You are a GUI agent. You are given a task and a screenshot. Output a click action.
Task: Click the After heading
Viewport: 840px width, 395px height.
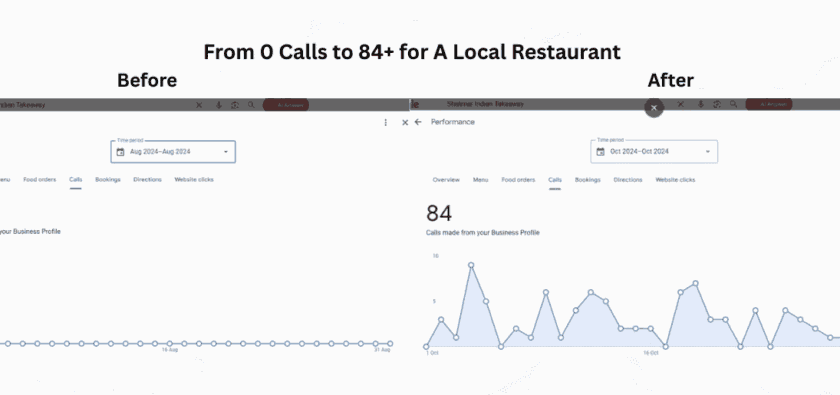point(671,80)
